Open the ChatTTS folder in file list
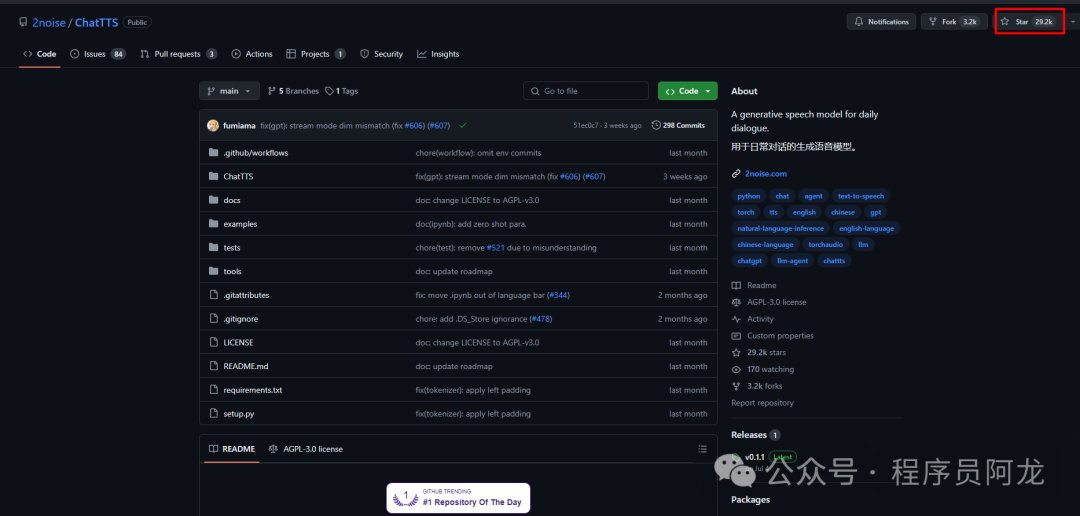Viewport: 1080px width, 516px height. 238,176
